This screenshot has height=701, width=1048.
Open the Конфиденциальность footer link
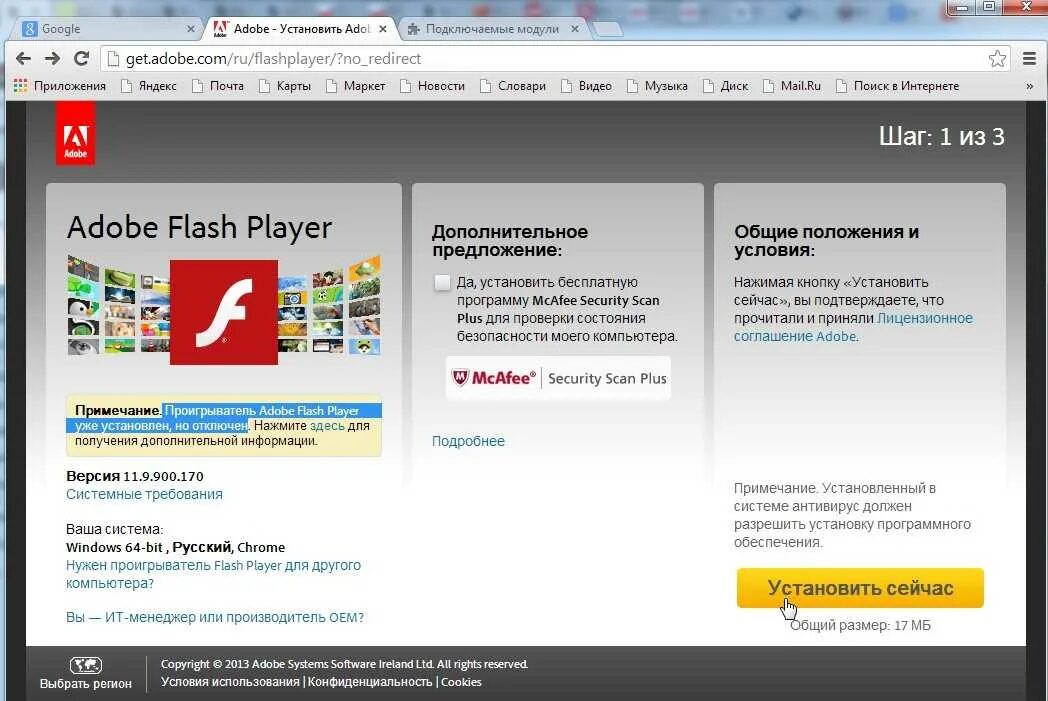point(370,682)
